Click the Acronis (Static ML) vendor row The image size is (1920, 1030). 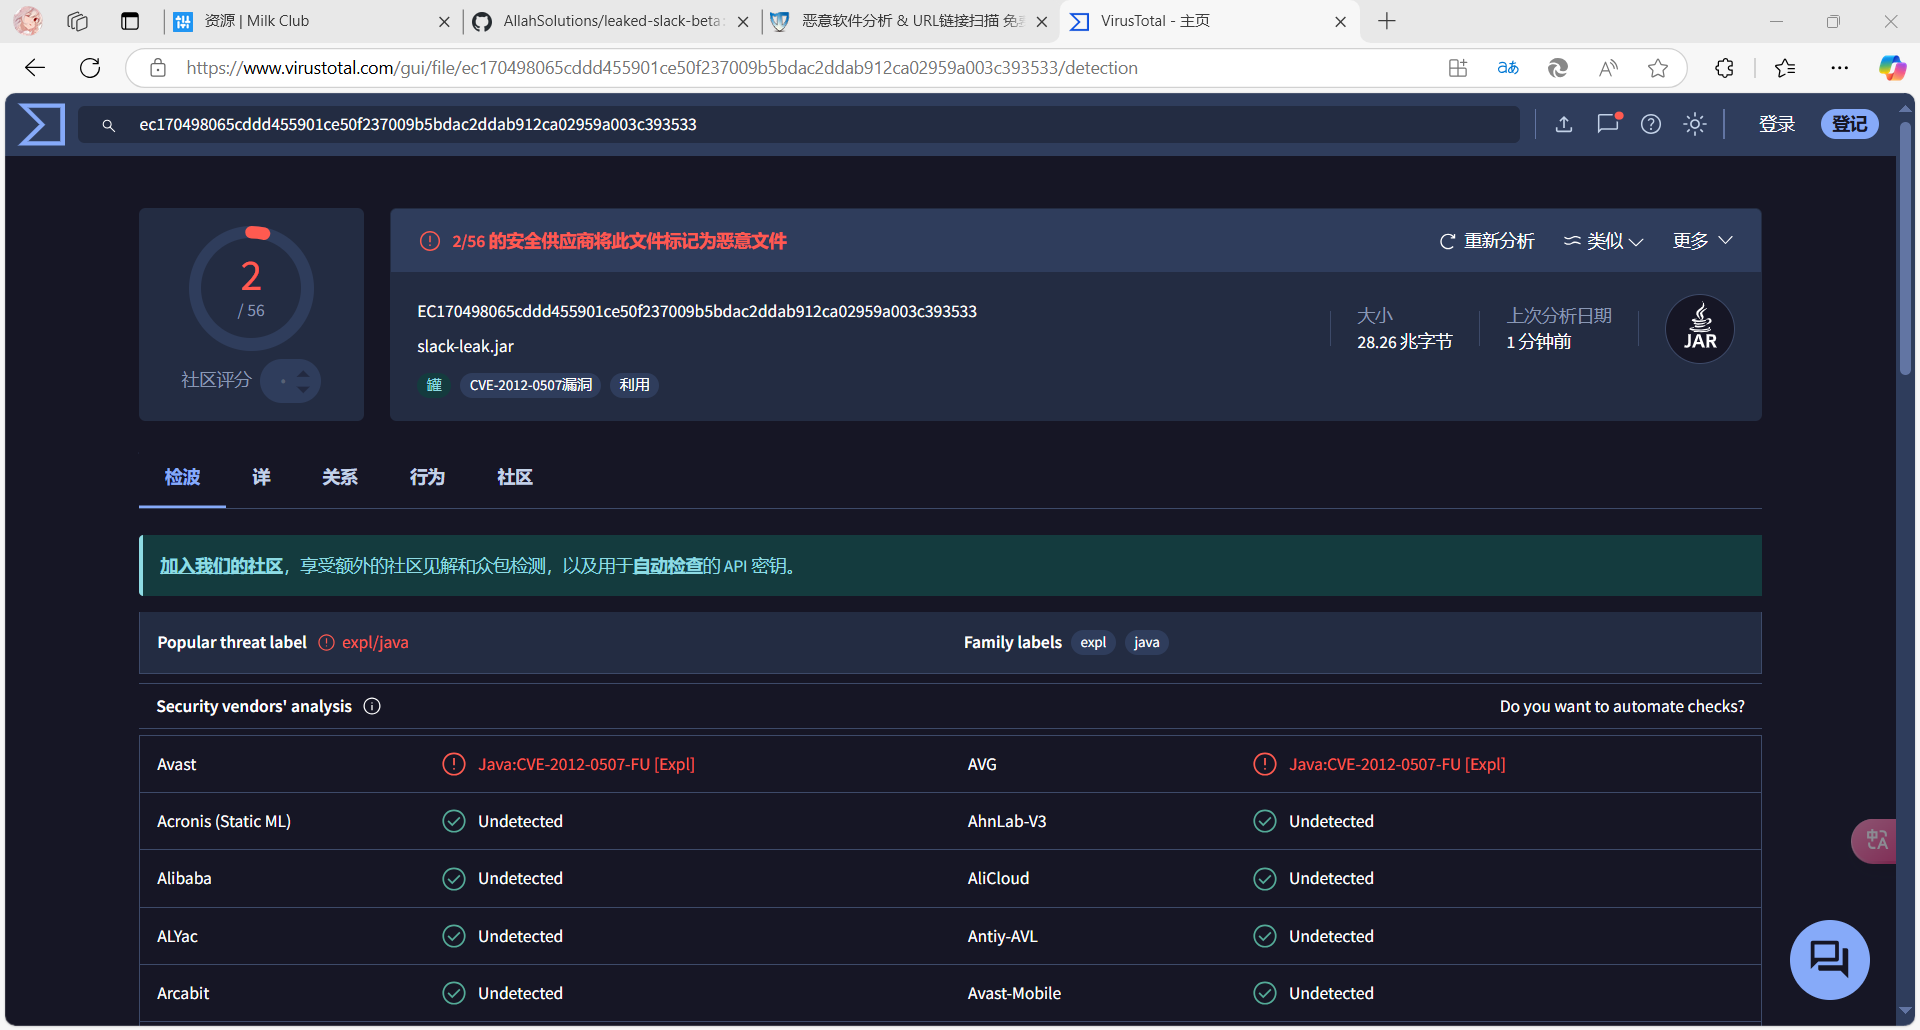(x=545, y=821)
